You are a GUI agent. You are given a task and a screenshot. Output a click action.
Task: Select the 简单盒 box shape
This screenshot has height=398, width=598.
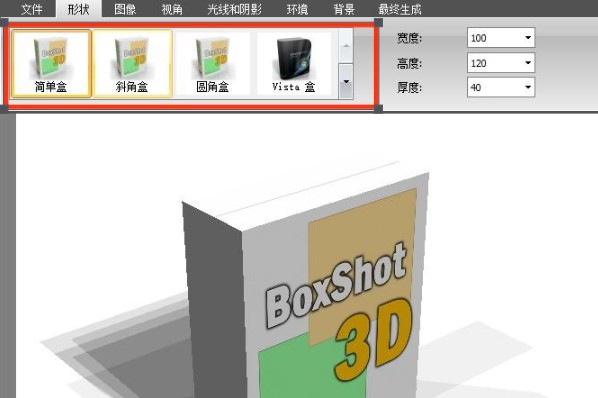(51, 64)
